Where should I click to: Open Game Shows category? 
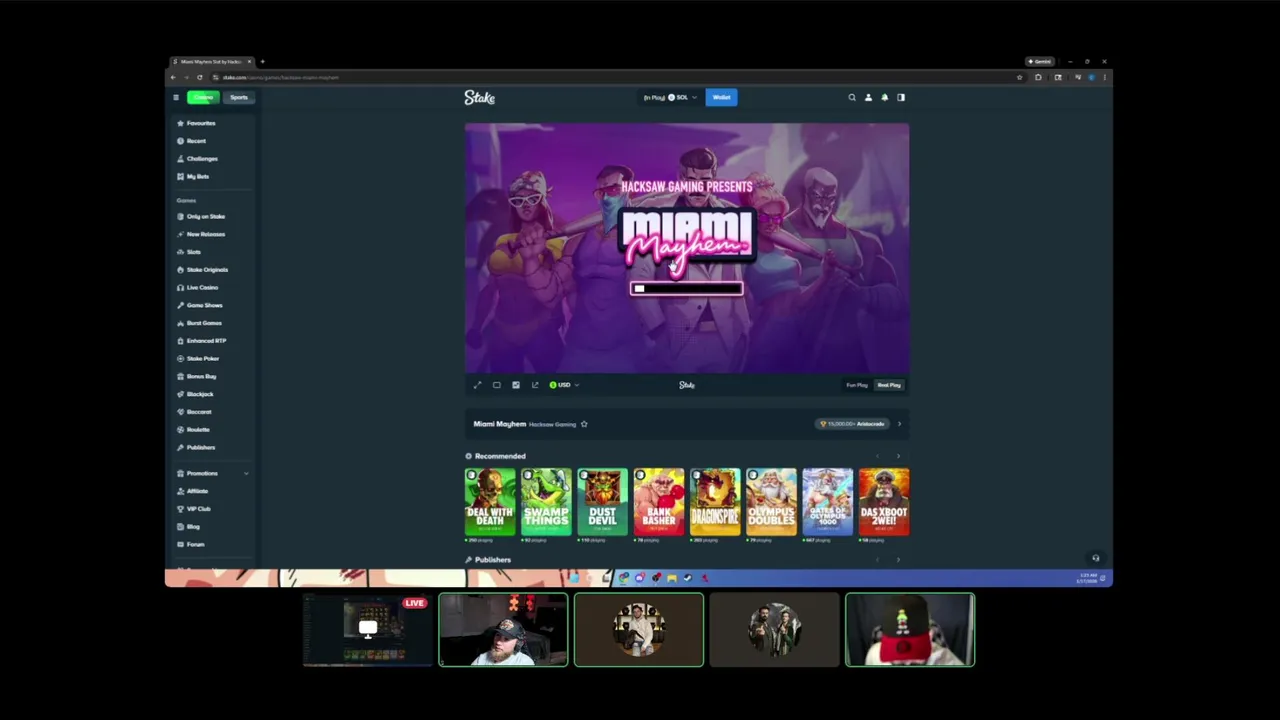pos(200,305)
